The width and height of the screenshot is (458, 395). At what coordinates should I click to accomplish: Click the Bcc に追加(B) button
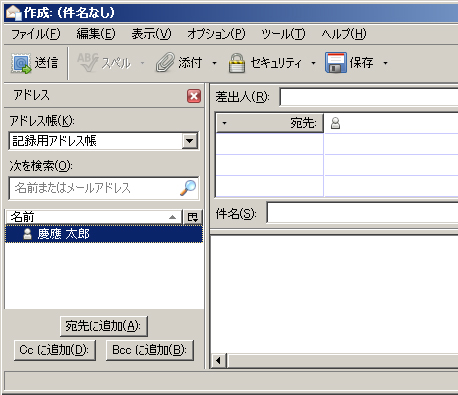[x=150, y=350]
